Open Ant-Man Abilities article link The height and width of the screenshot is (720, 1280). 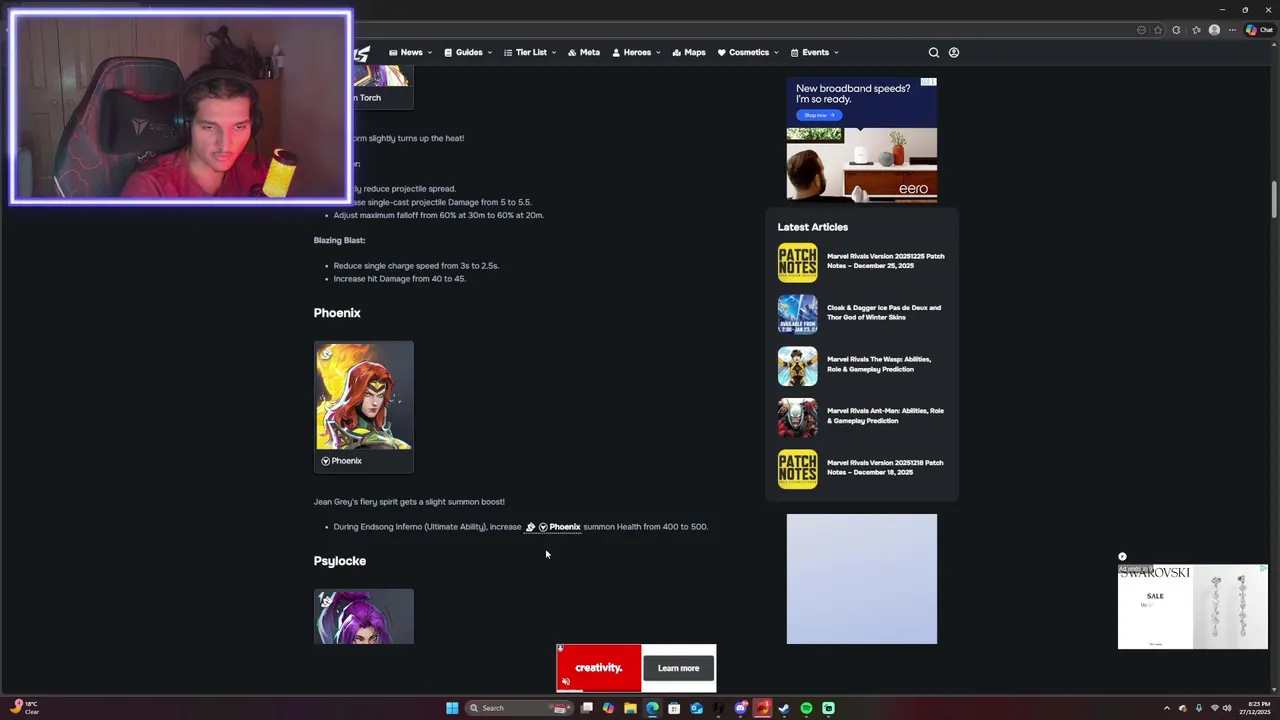885,415
